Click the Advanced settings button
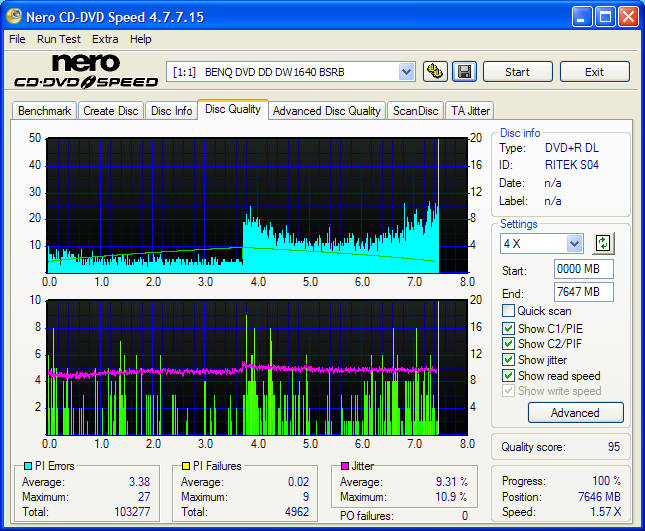Image resolution: width=645 pixels, height=531 pixels. [x=574, y=413]
